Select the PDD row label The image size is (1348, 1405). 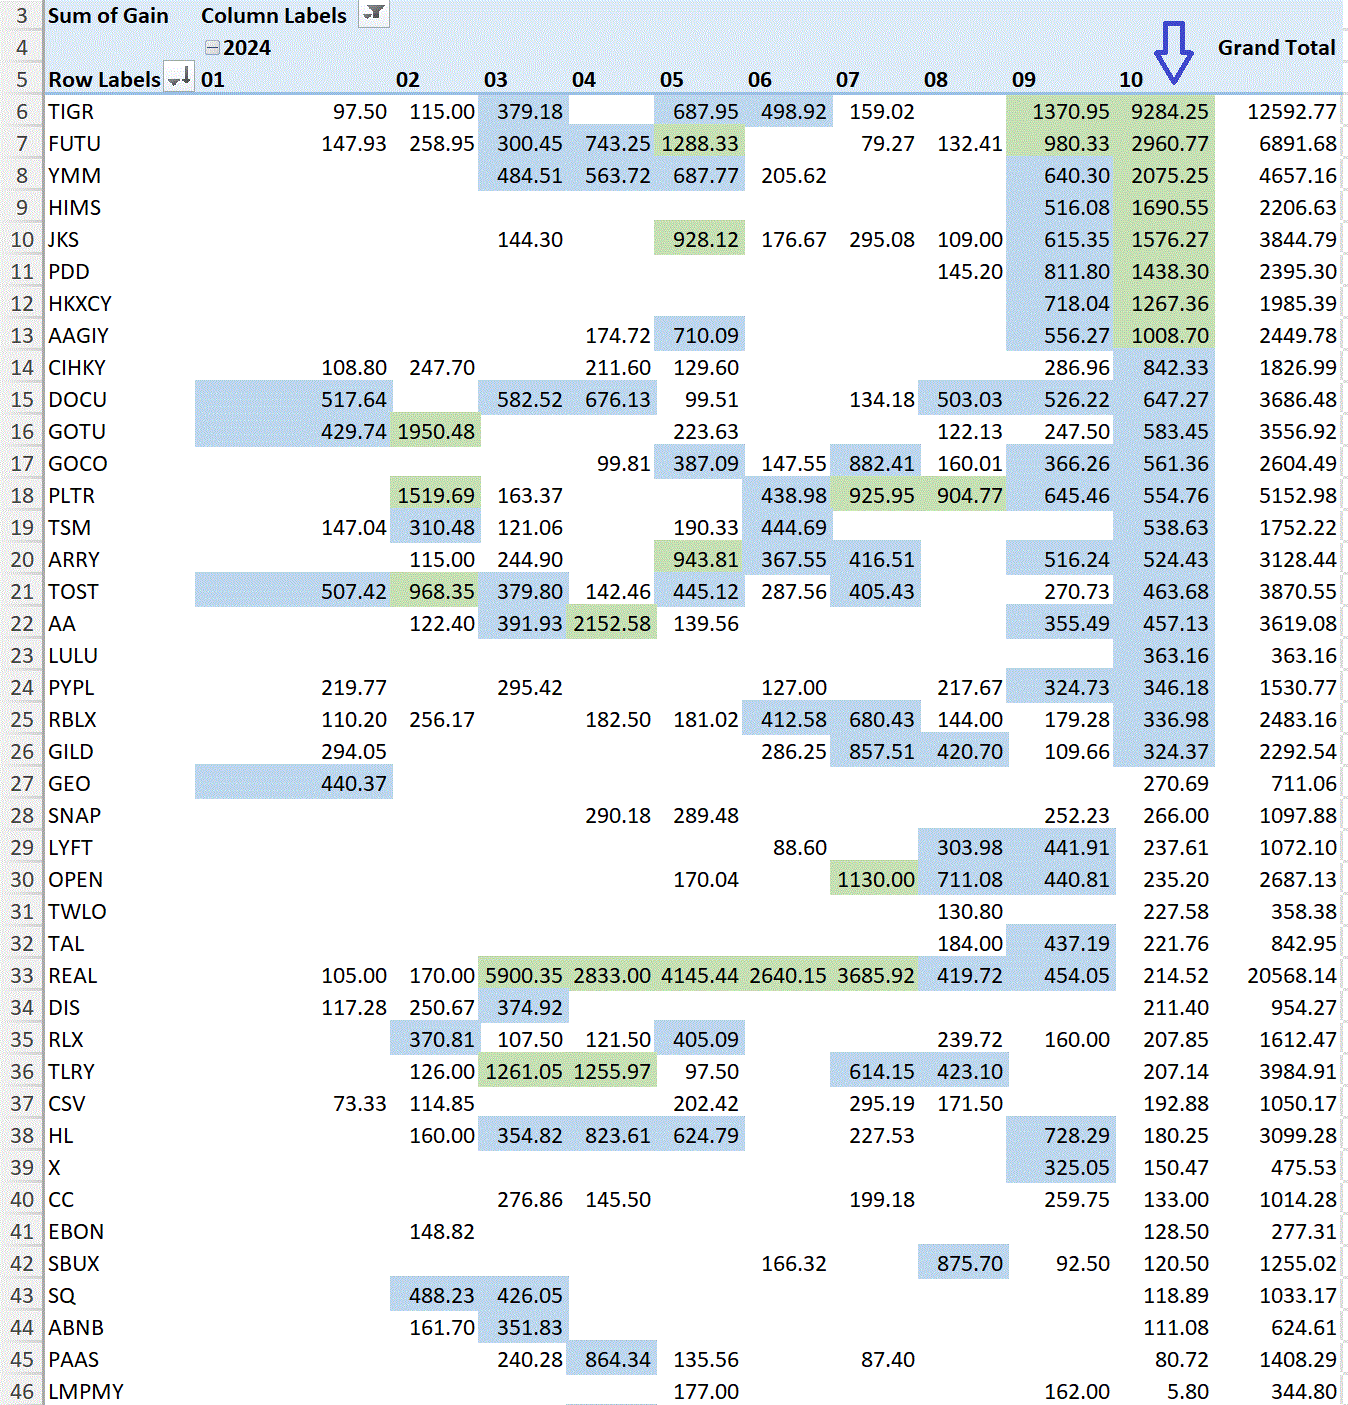[69, 272]
